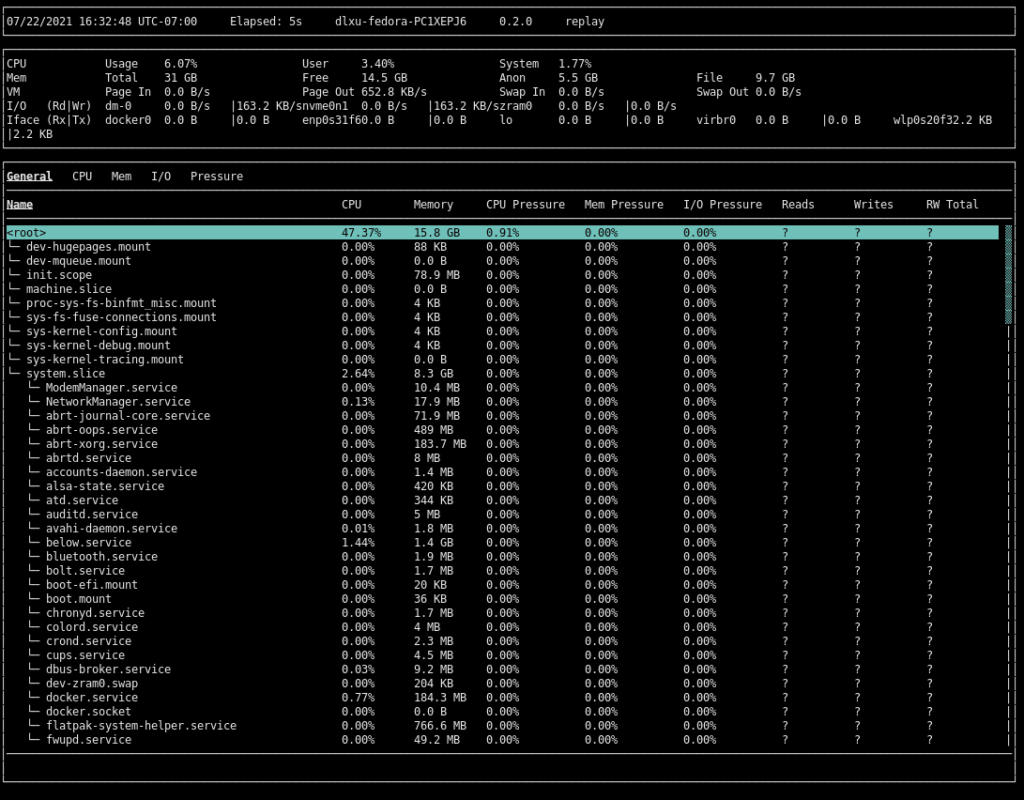Click the vertical scrollbar thumb
Image resolution: width=1024 pixels, height=800 pixels.
click(1008, 274)
